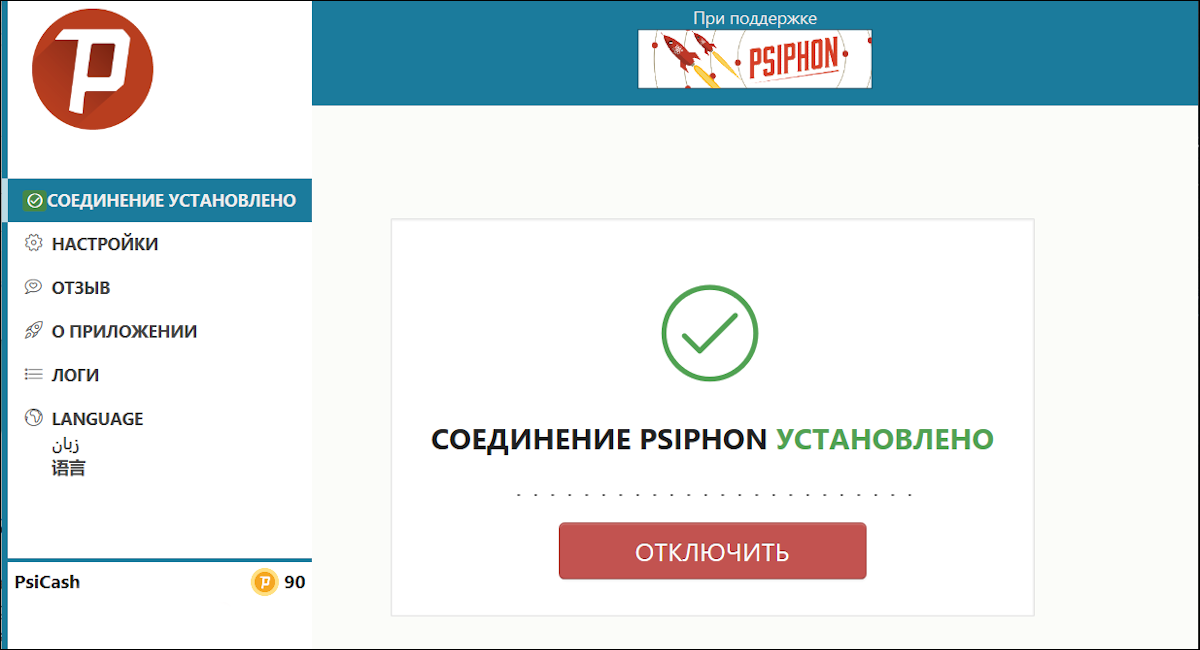Click the PsiCash coin icon

click(263, 582)
